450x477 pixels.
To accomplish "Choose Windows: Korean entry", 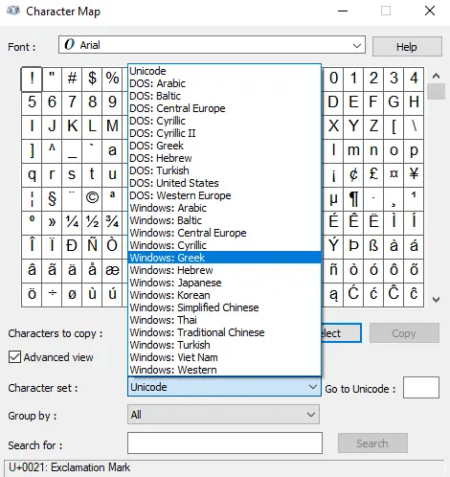I will (224, 295).
